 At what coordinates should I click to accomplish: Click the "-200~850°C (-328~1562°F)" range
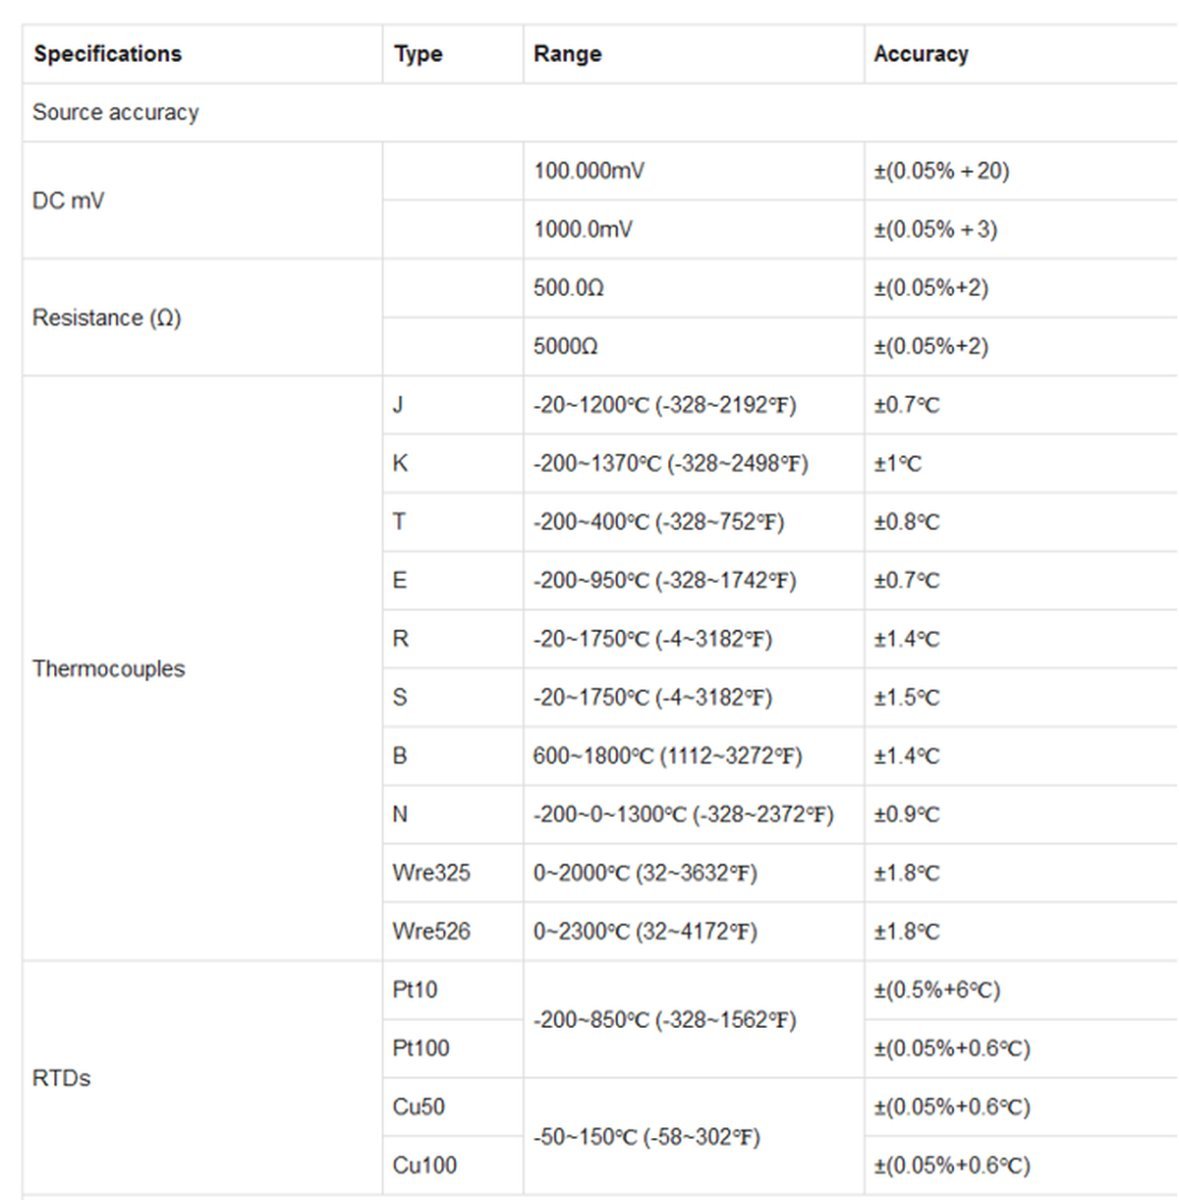[x=665, y=1020]
